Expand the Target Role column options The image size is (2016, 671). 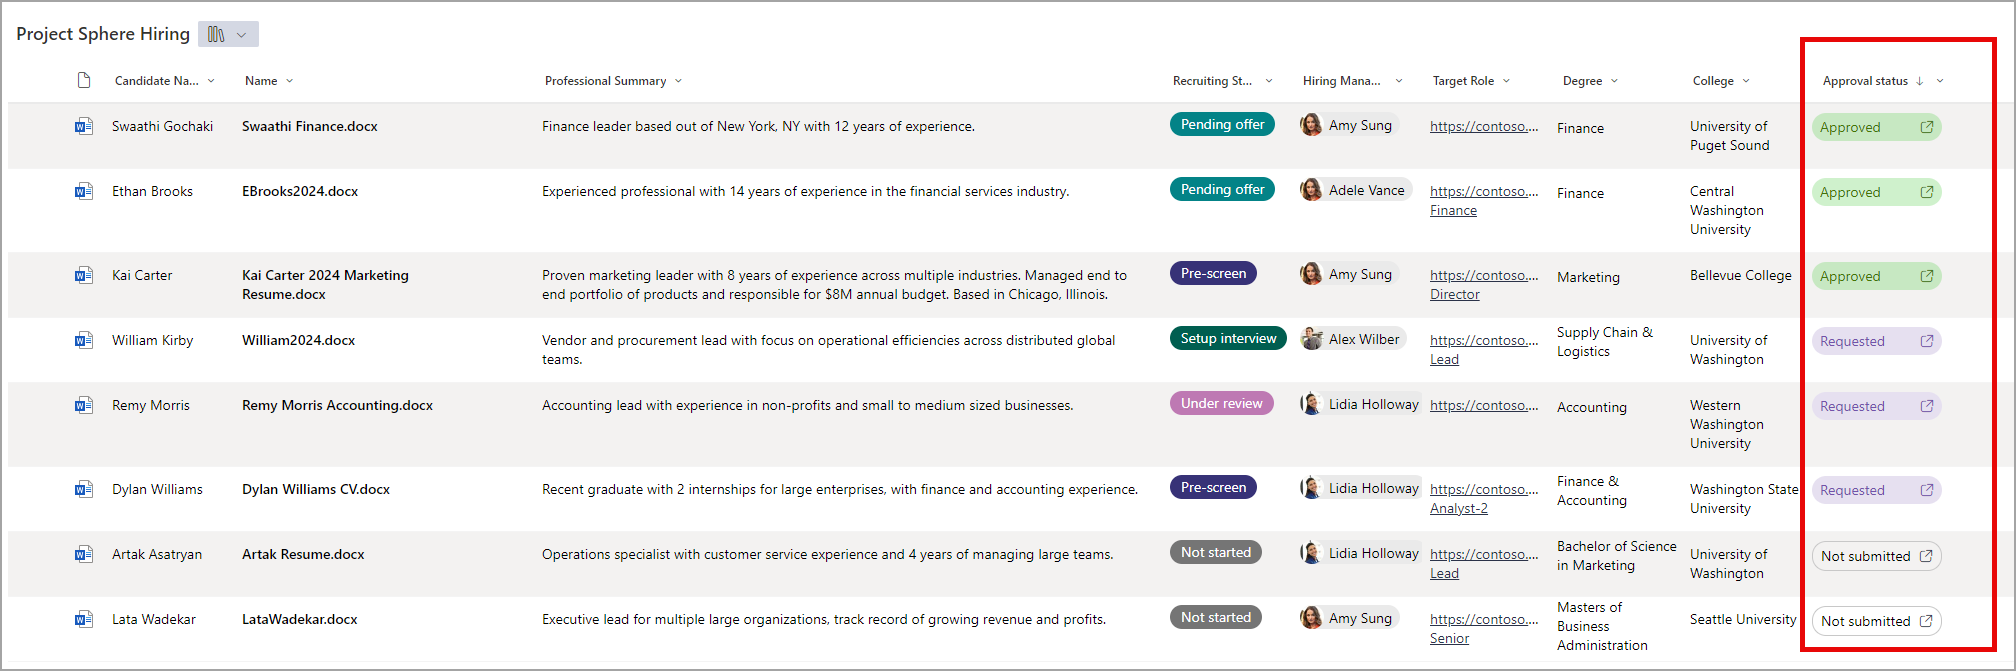1506,81
